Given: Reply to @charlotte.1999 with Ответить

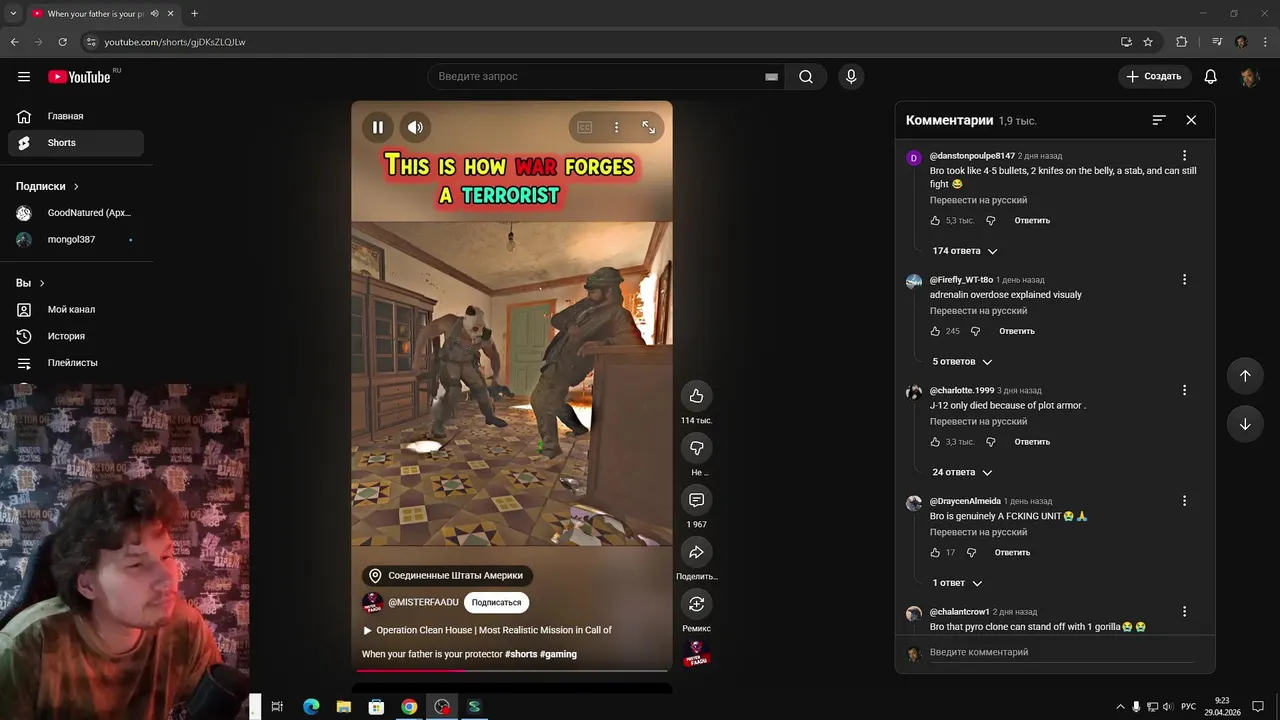Looking at the screenshot, I should [1032, 442].
